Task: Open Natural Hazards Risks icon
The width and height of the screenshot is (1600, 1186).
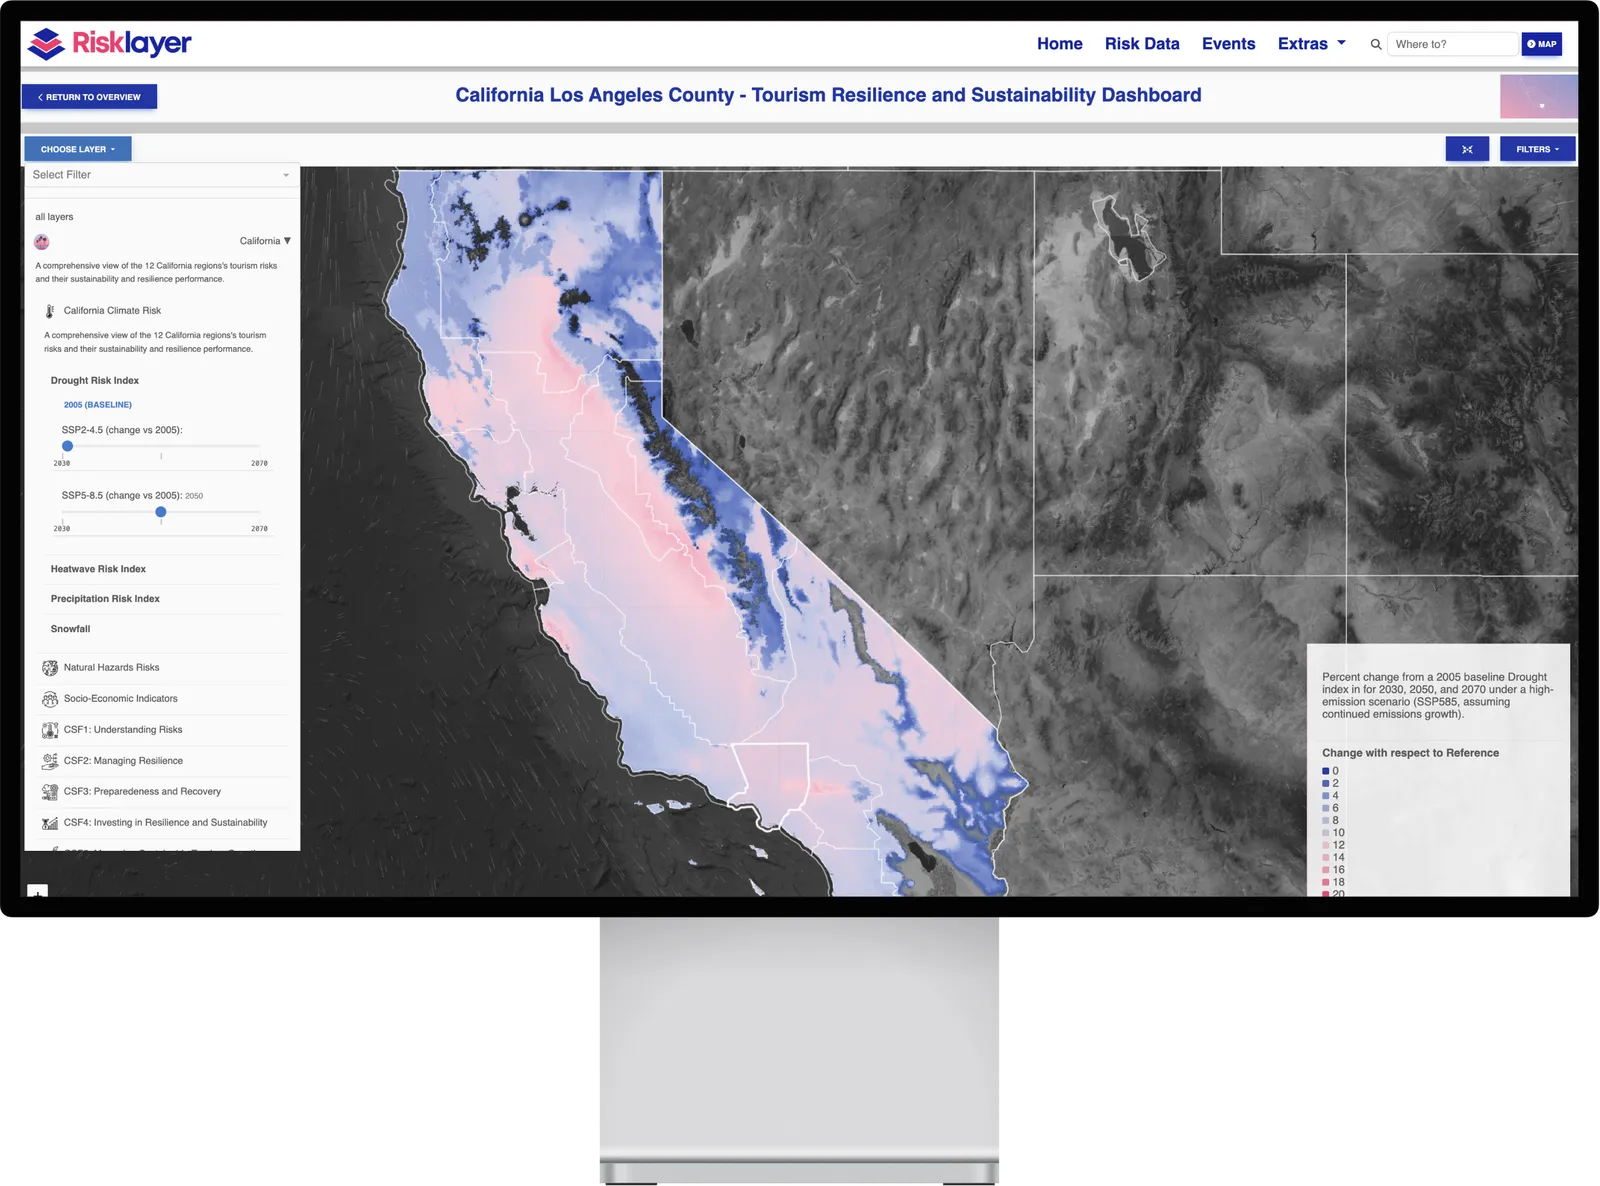Action: [x=50, y=668]
